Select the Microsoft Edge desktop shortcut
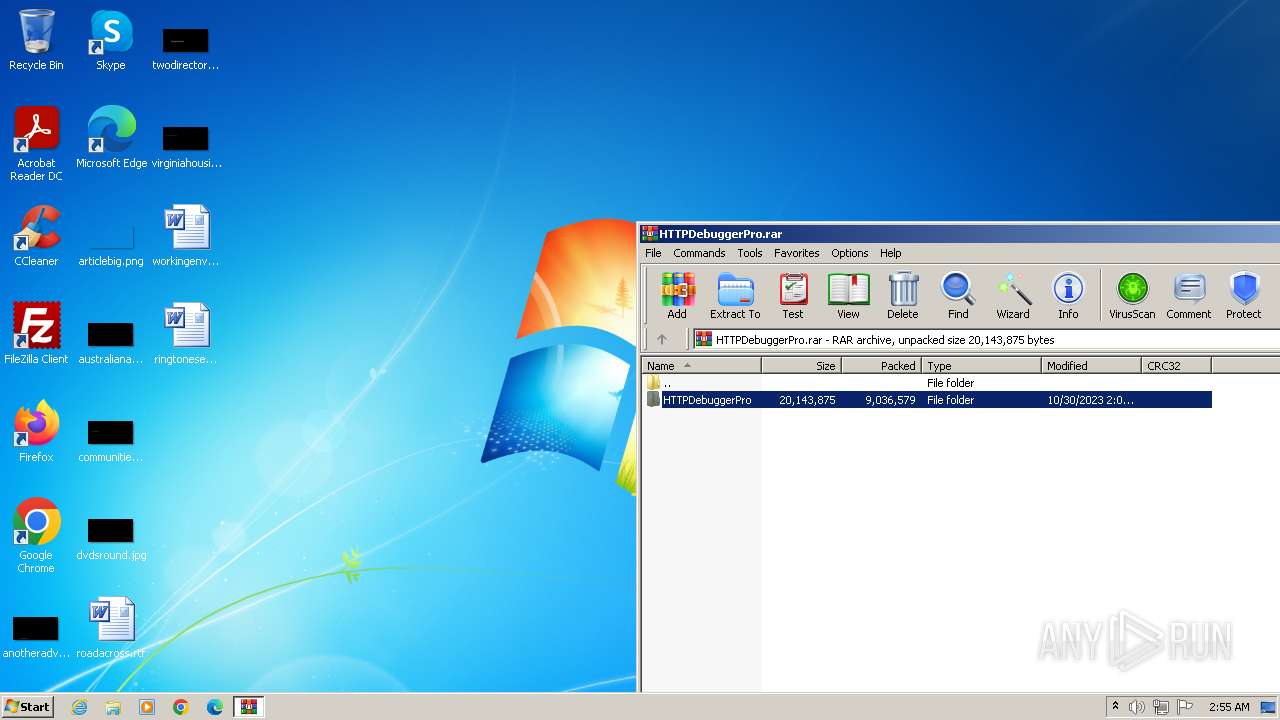Viewport: 1280px width, 720px height. click(111, 138)
